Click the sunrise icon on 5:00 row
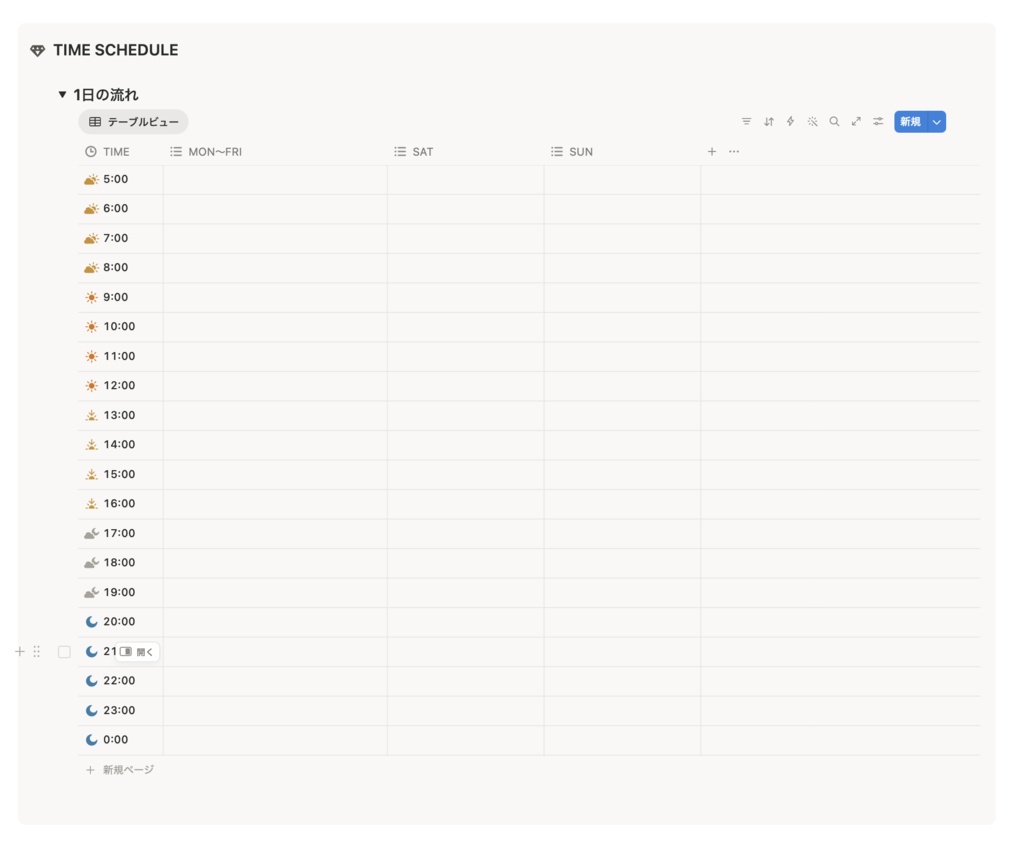Viewport: 1024px width, 863px height. pos(91,179)
